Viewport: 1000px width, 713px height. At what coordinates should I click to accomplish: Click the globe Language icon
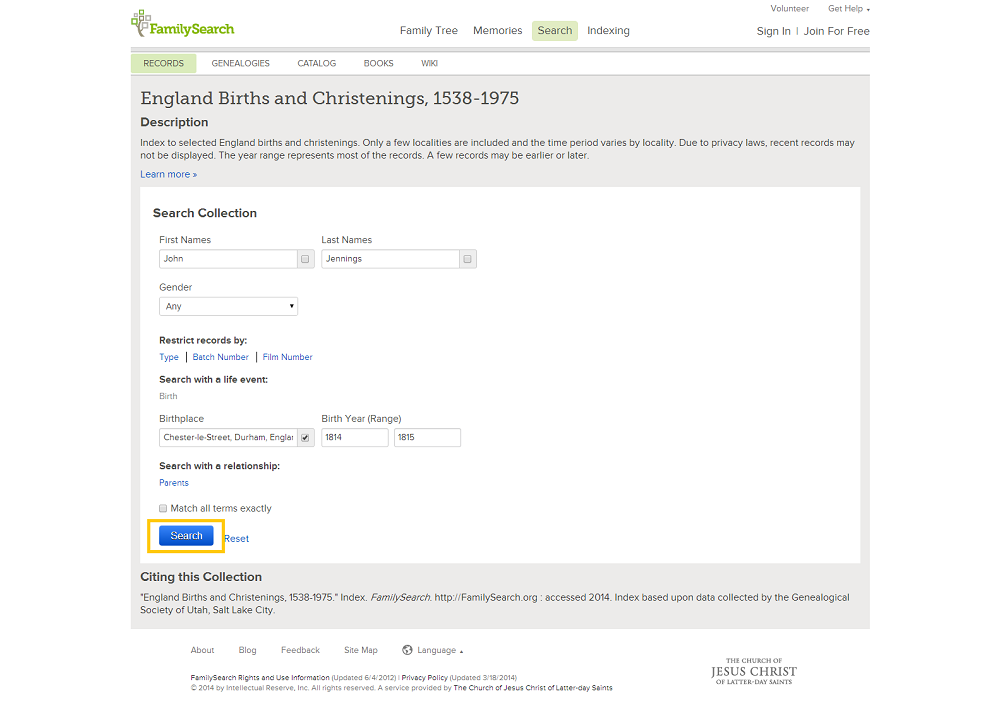407,650
